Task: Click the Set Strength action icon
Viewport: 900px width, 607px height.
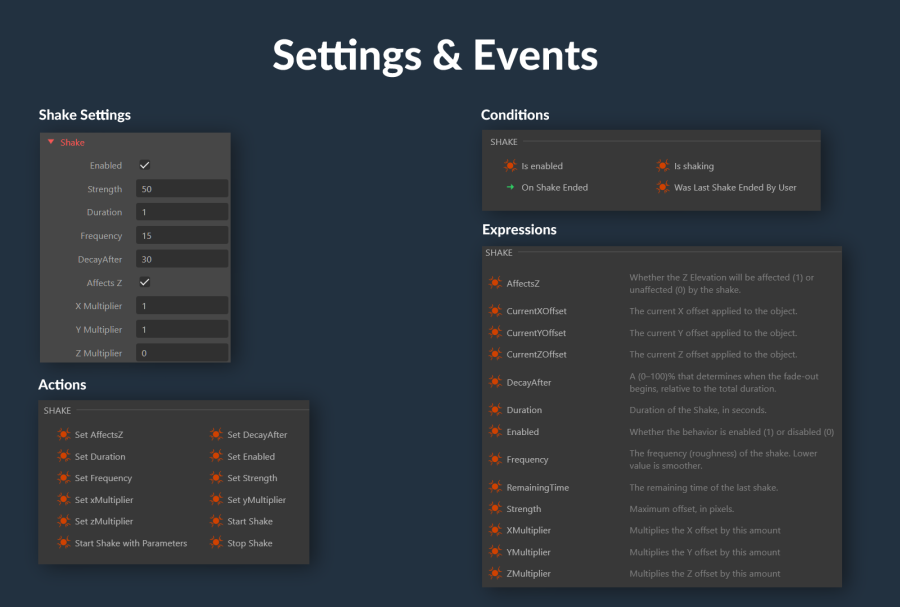Action: (x=216, y=477)
